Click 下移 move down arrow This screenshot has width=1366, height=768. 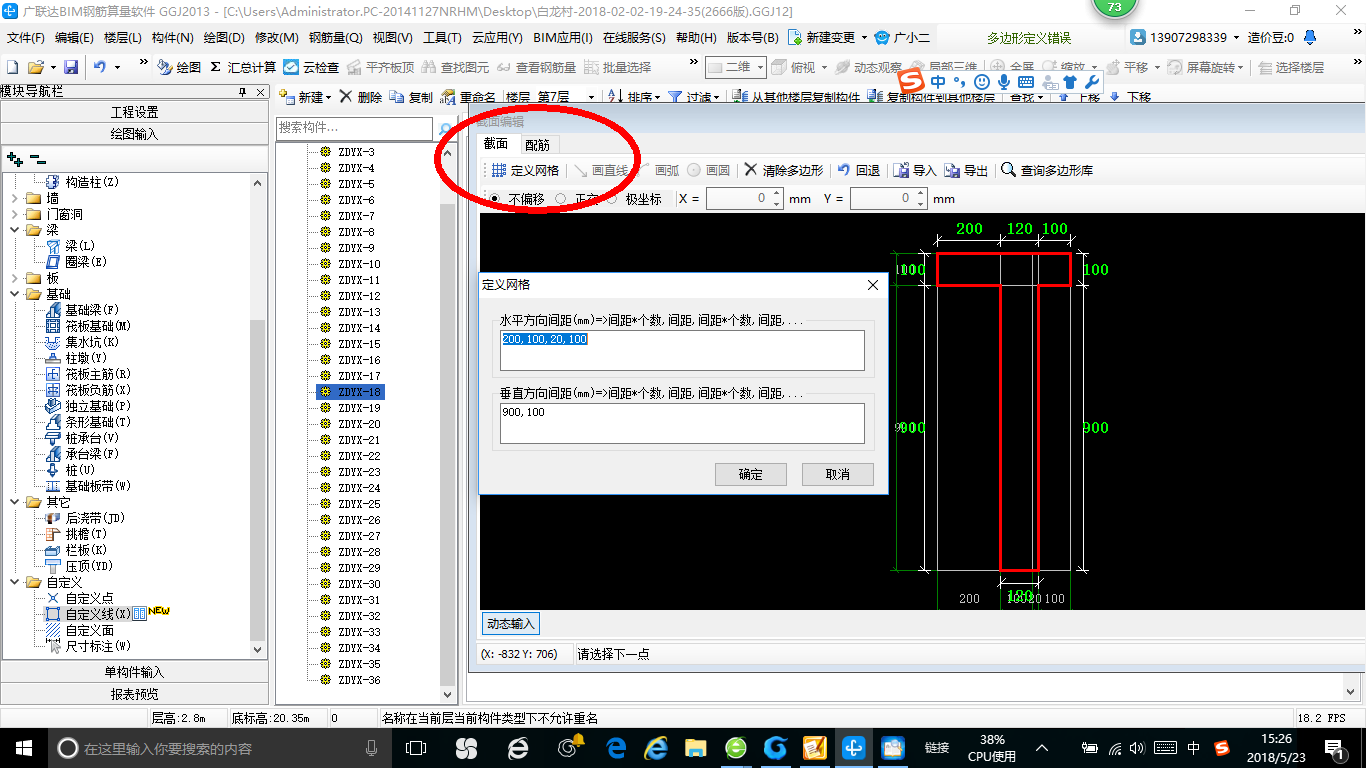pyautogui.click(x=1130, y=98)
